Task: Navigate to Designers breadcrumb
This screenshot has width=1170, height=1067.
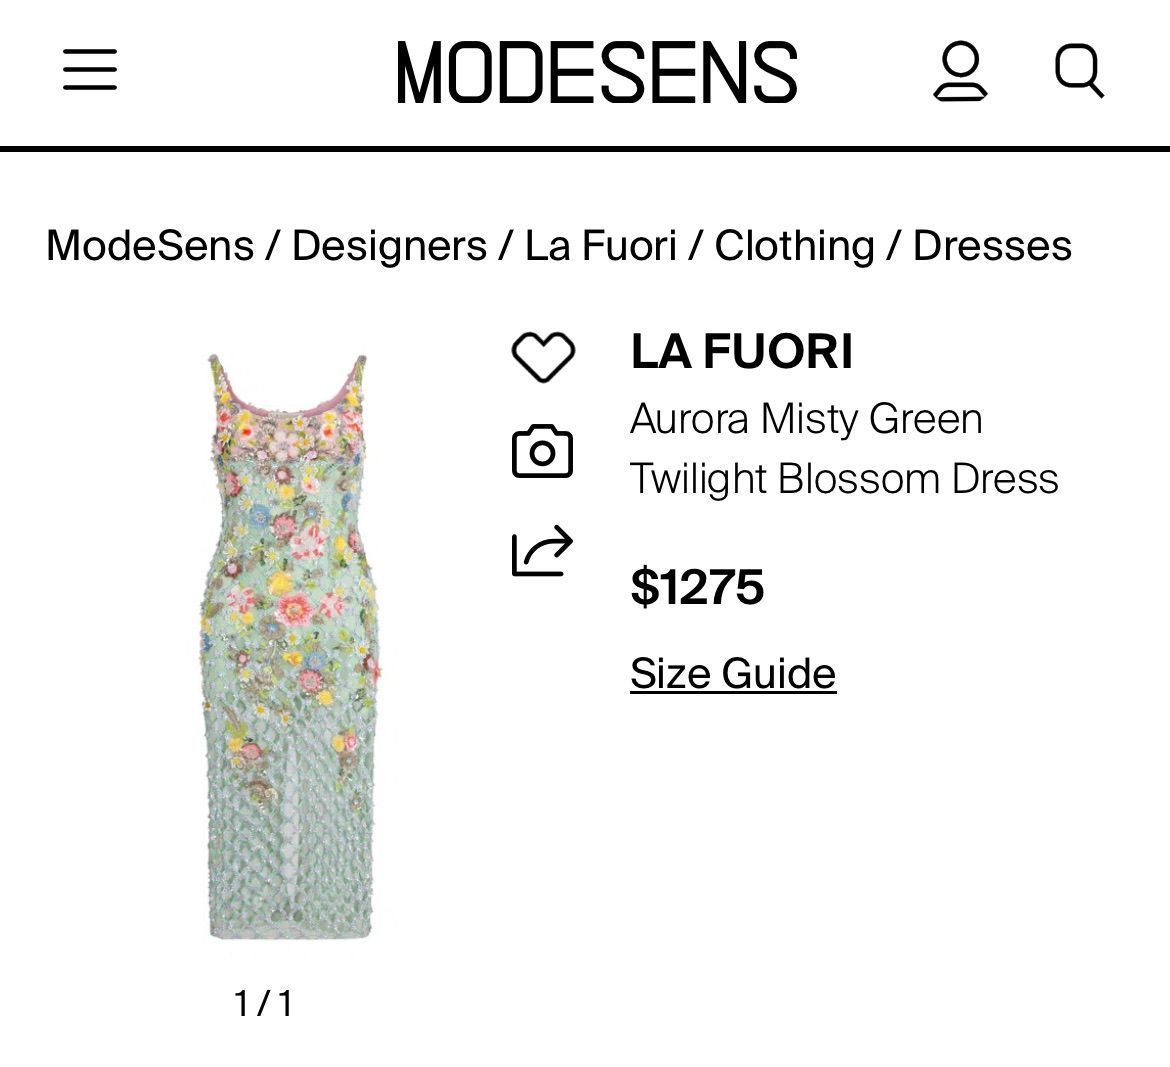Action: click(x=389, y=245)
